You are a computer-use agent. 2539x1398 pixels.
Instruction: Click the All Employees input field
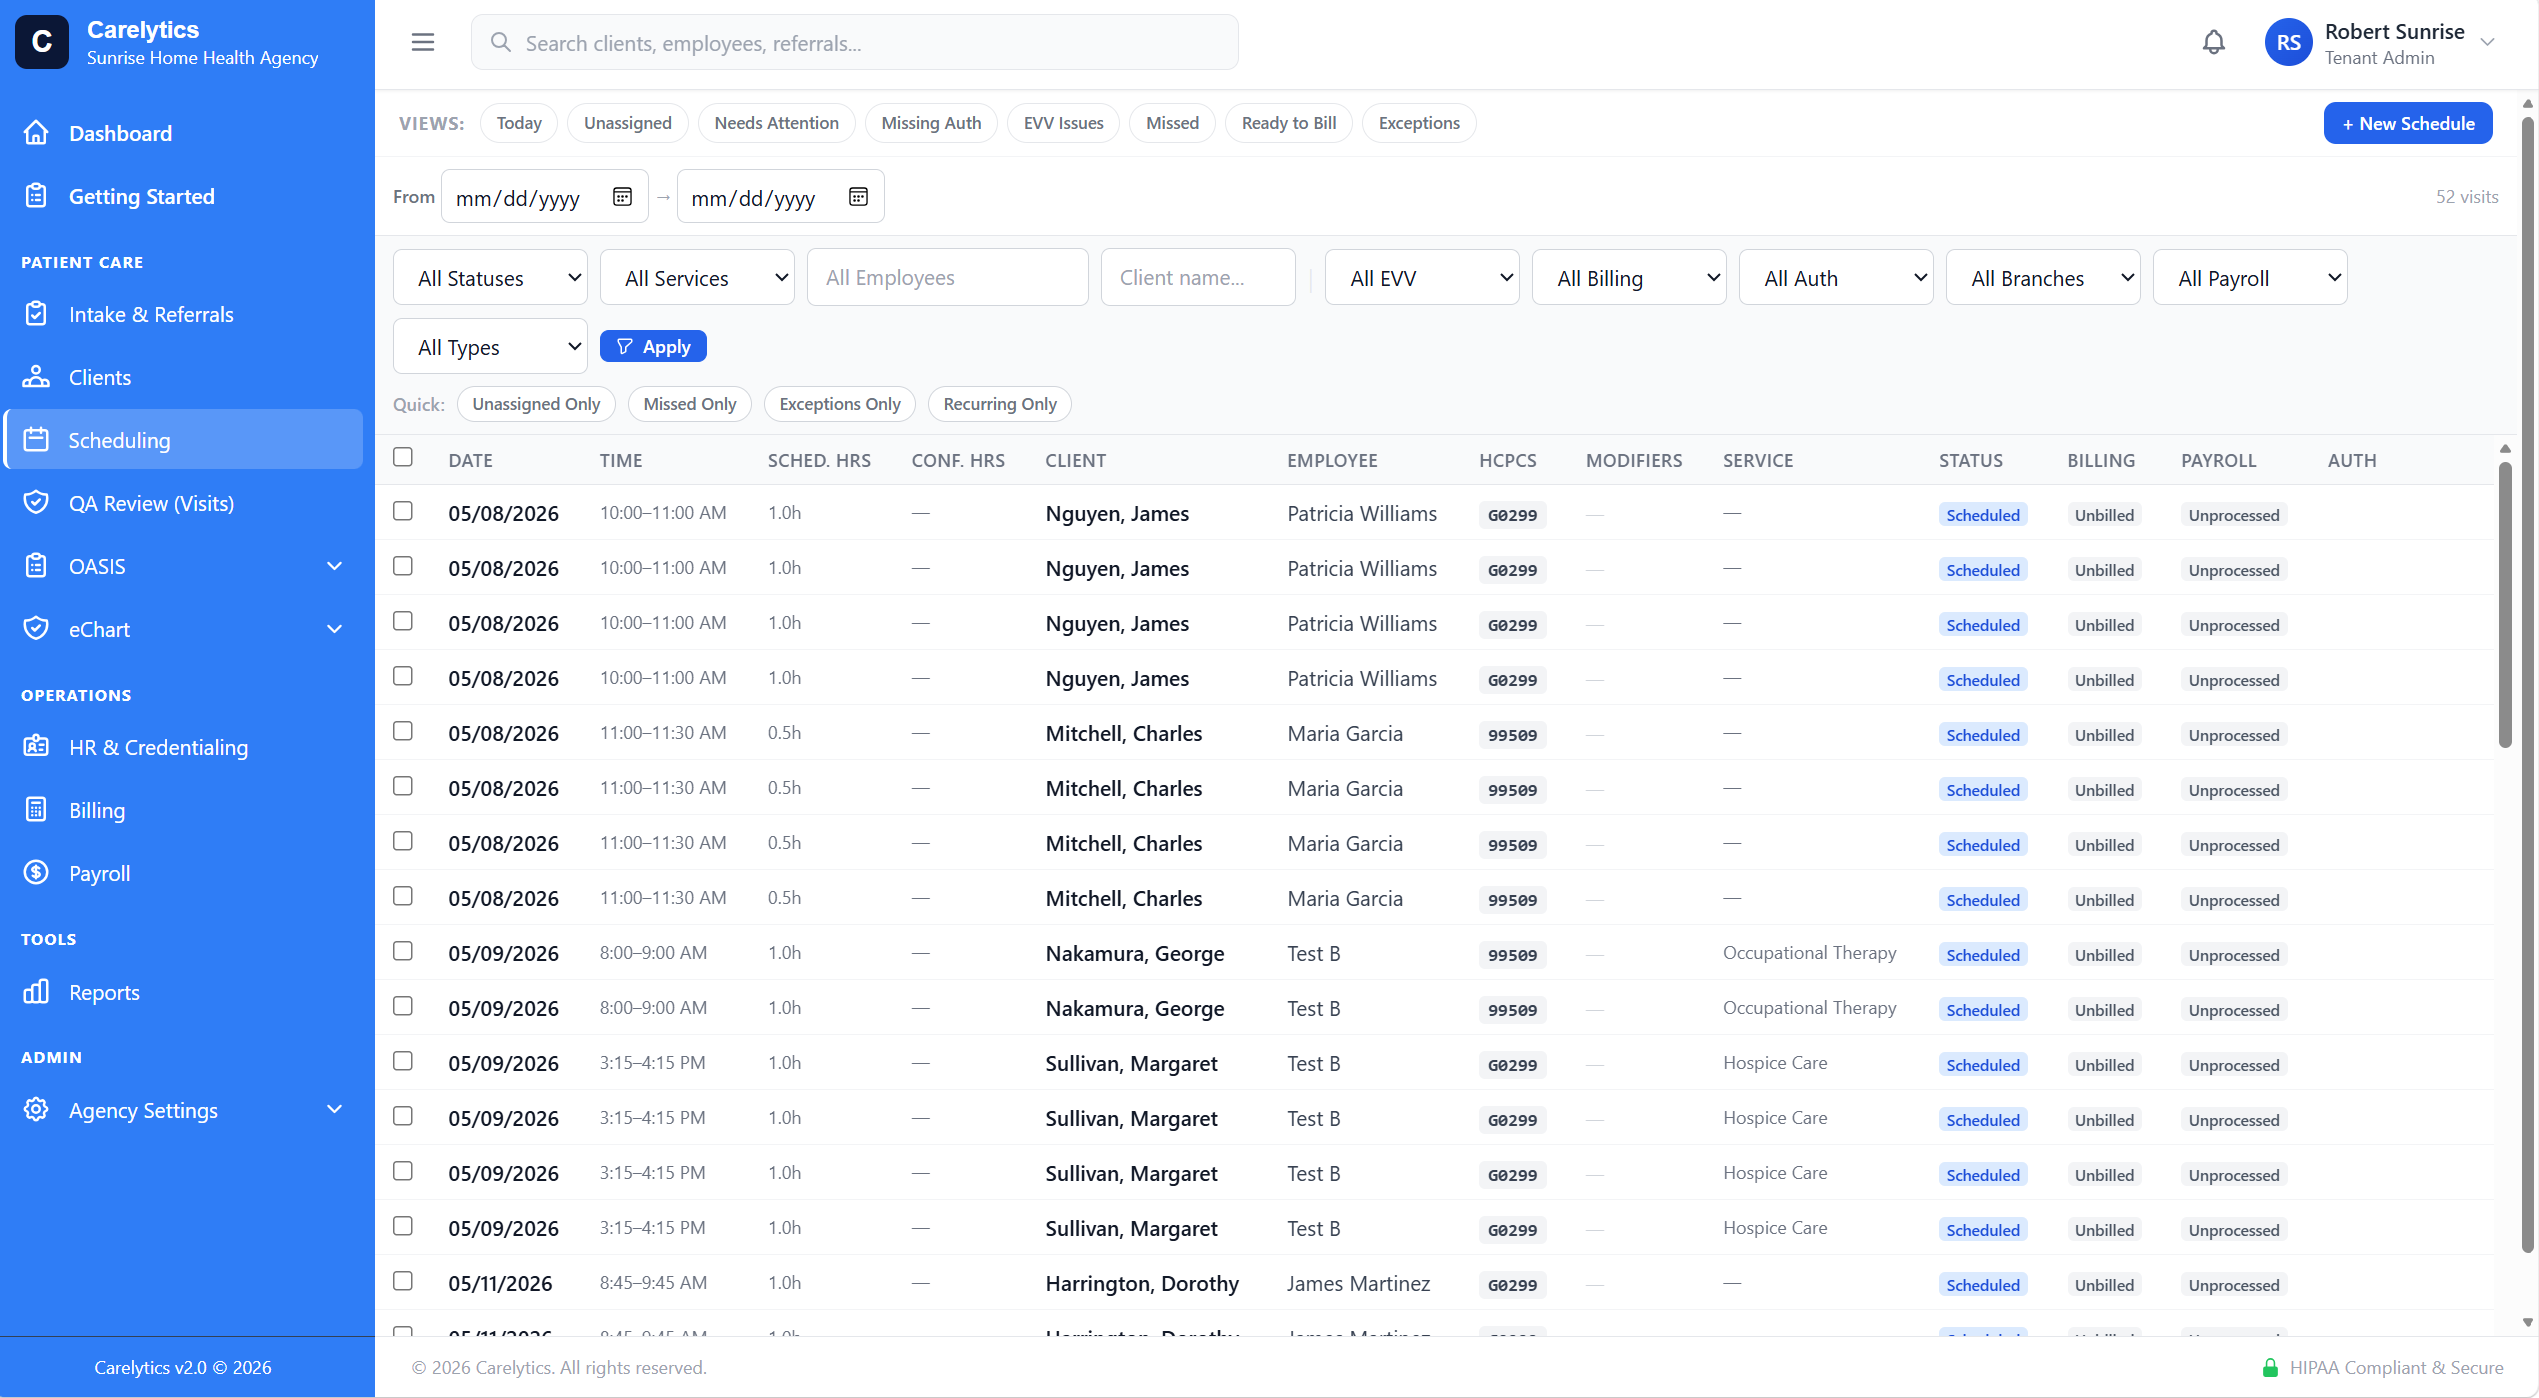click(x=948, y=277)
